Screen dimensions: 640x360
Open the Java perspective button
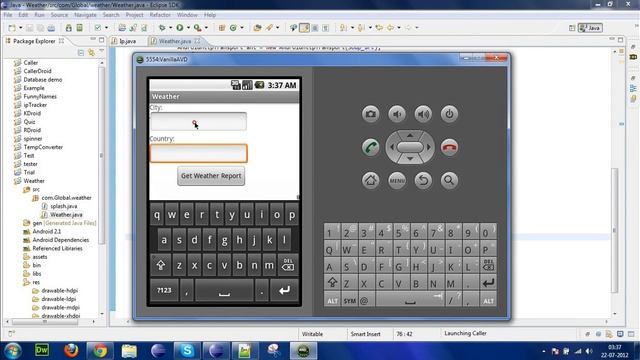click(x=591, y=28)
